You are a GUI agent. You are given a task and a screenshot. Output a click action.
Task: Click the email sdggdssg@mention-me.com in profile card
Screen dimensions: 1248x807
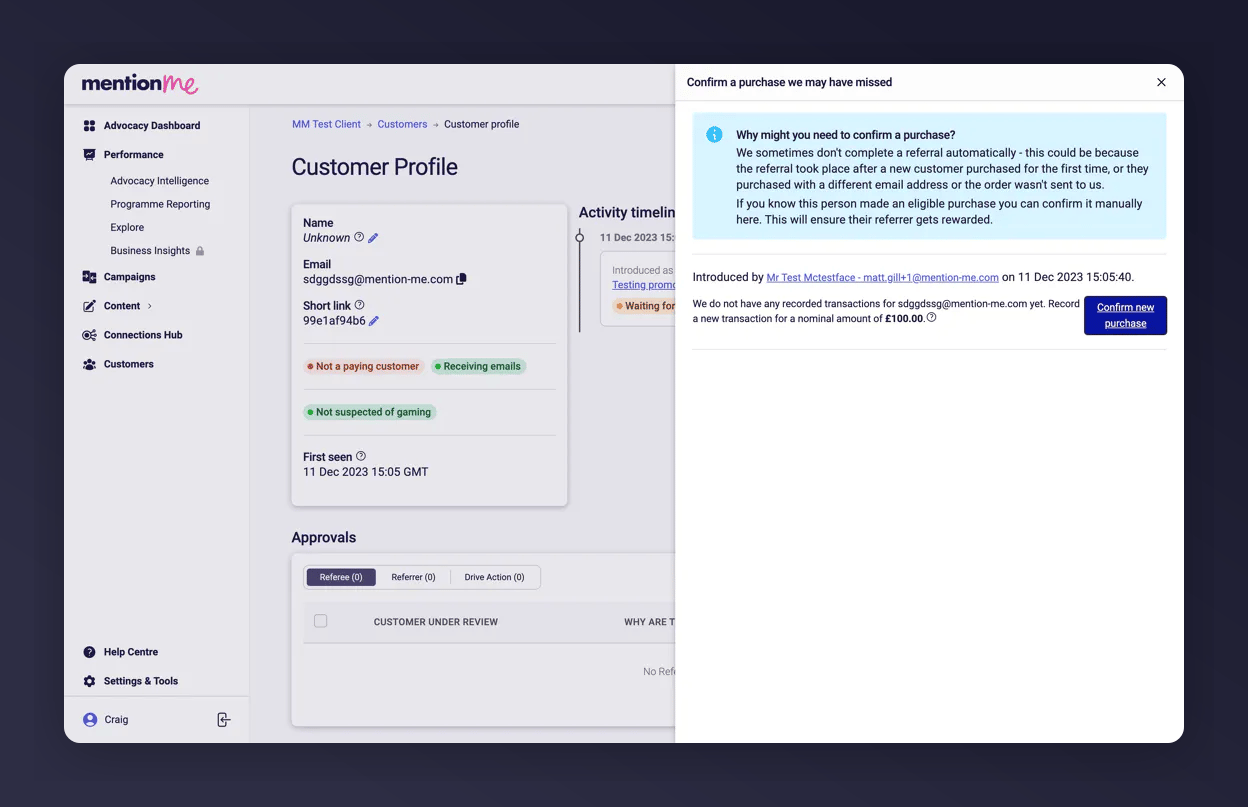378,279
